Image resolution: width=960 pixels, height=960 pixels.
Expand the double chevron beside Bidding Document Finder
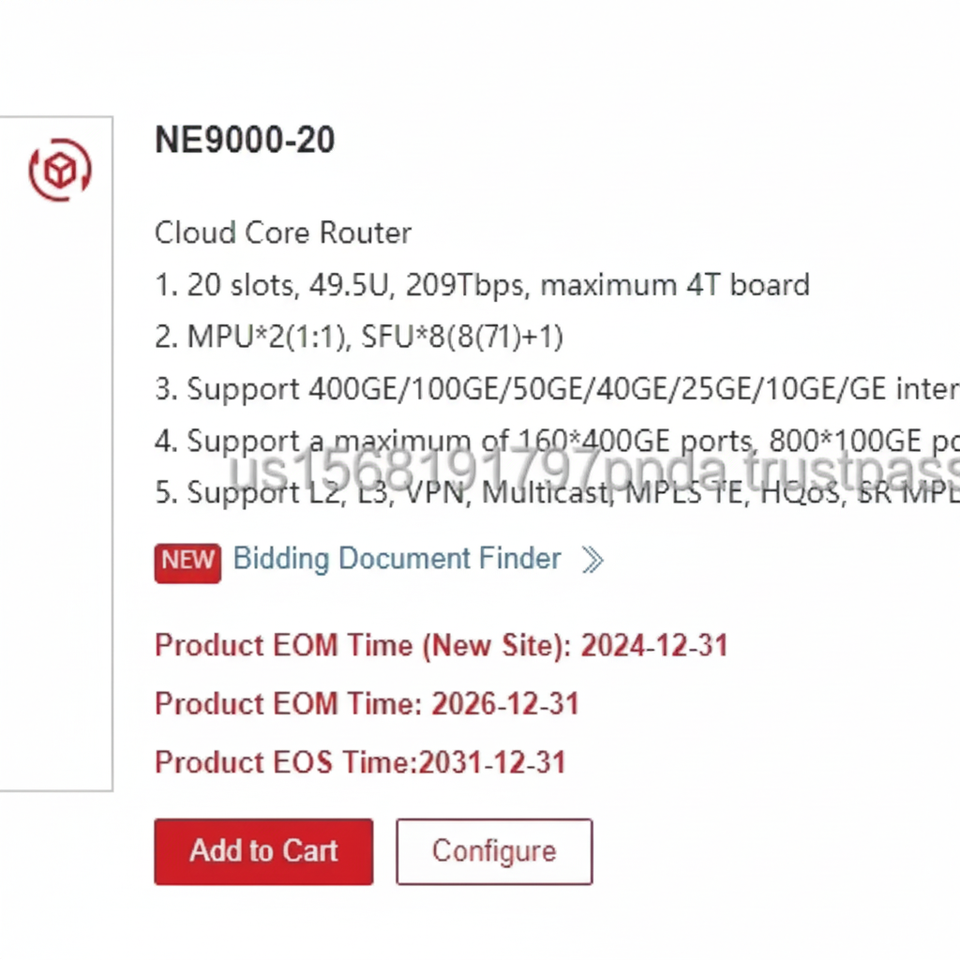[x=592, y=560]
